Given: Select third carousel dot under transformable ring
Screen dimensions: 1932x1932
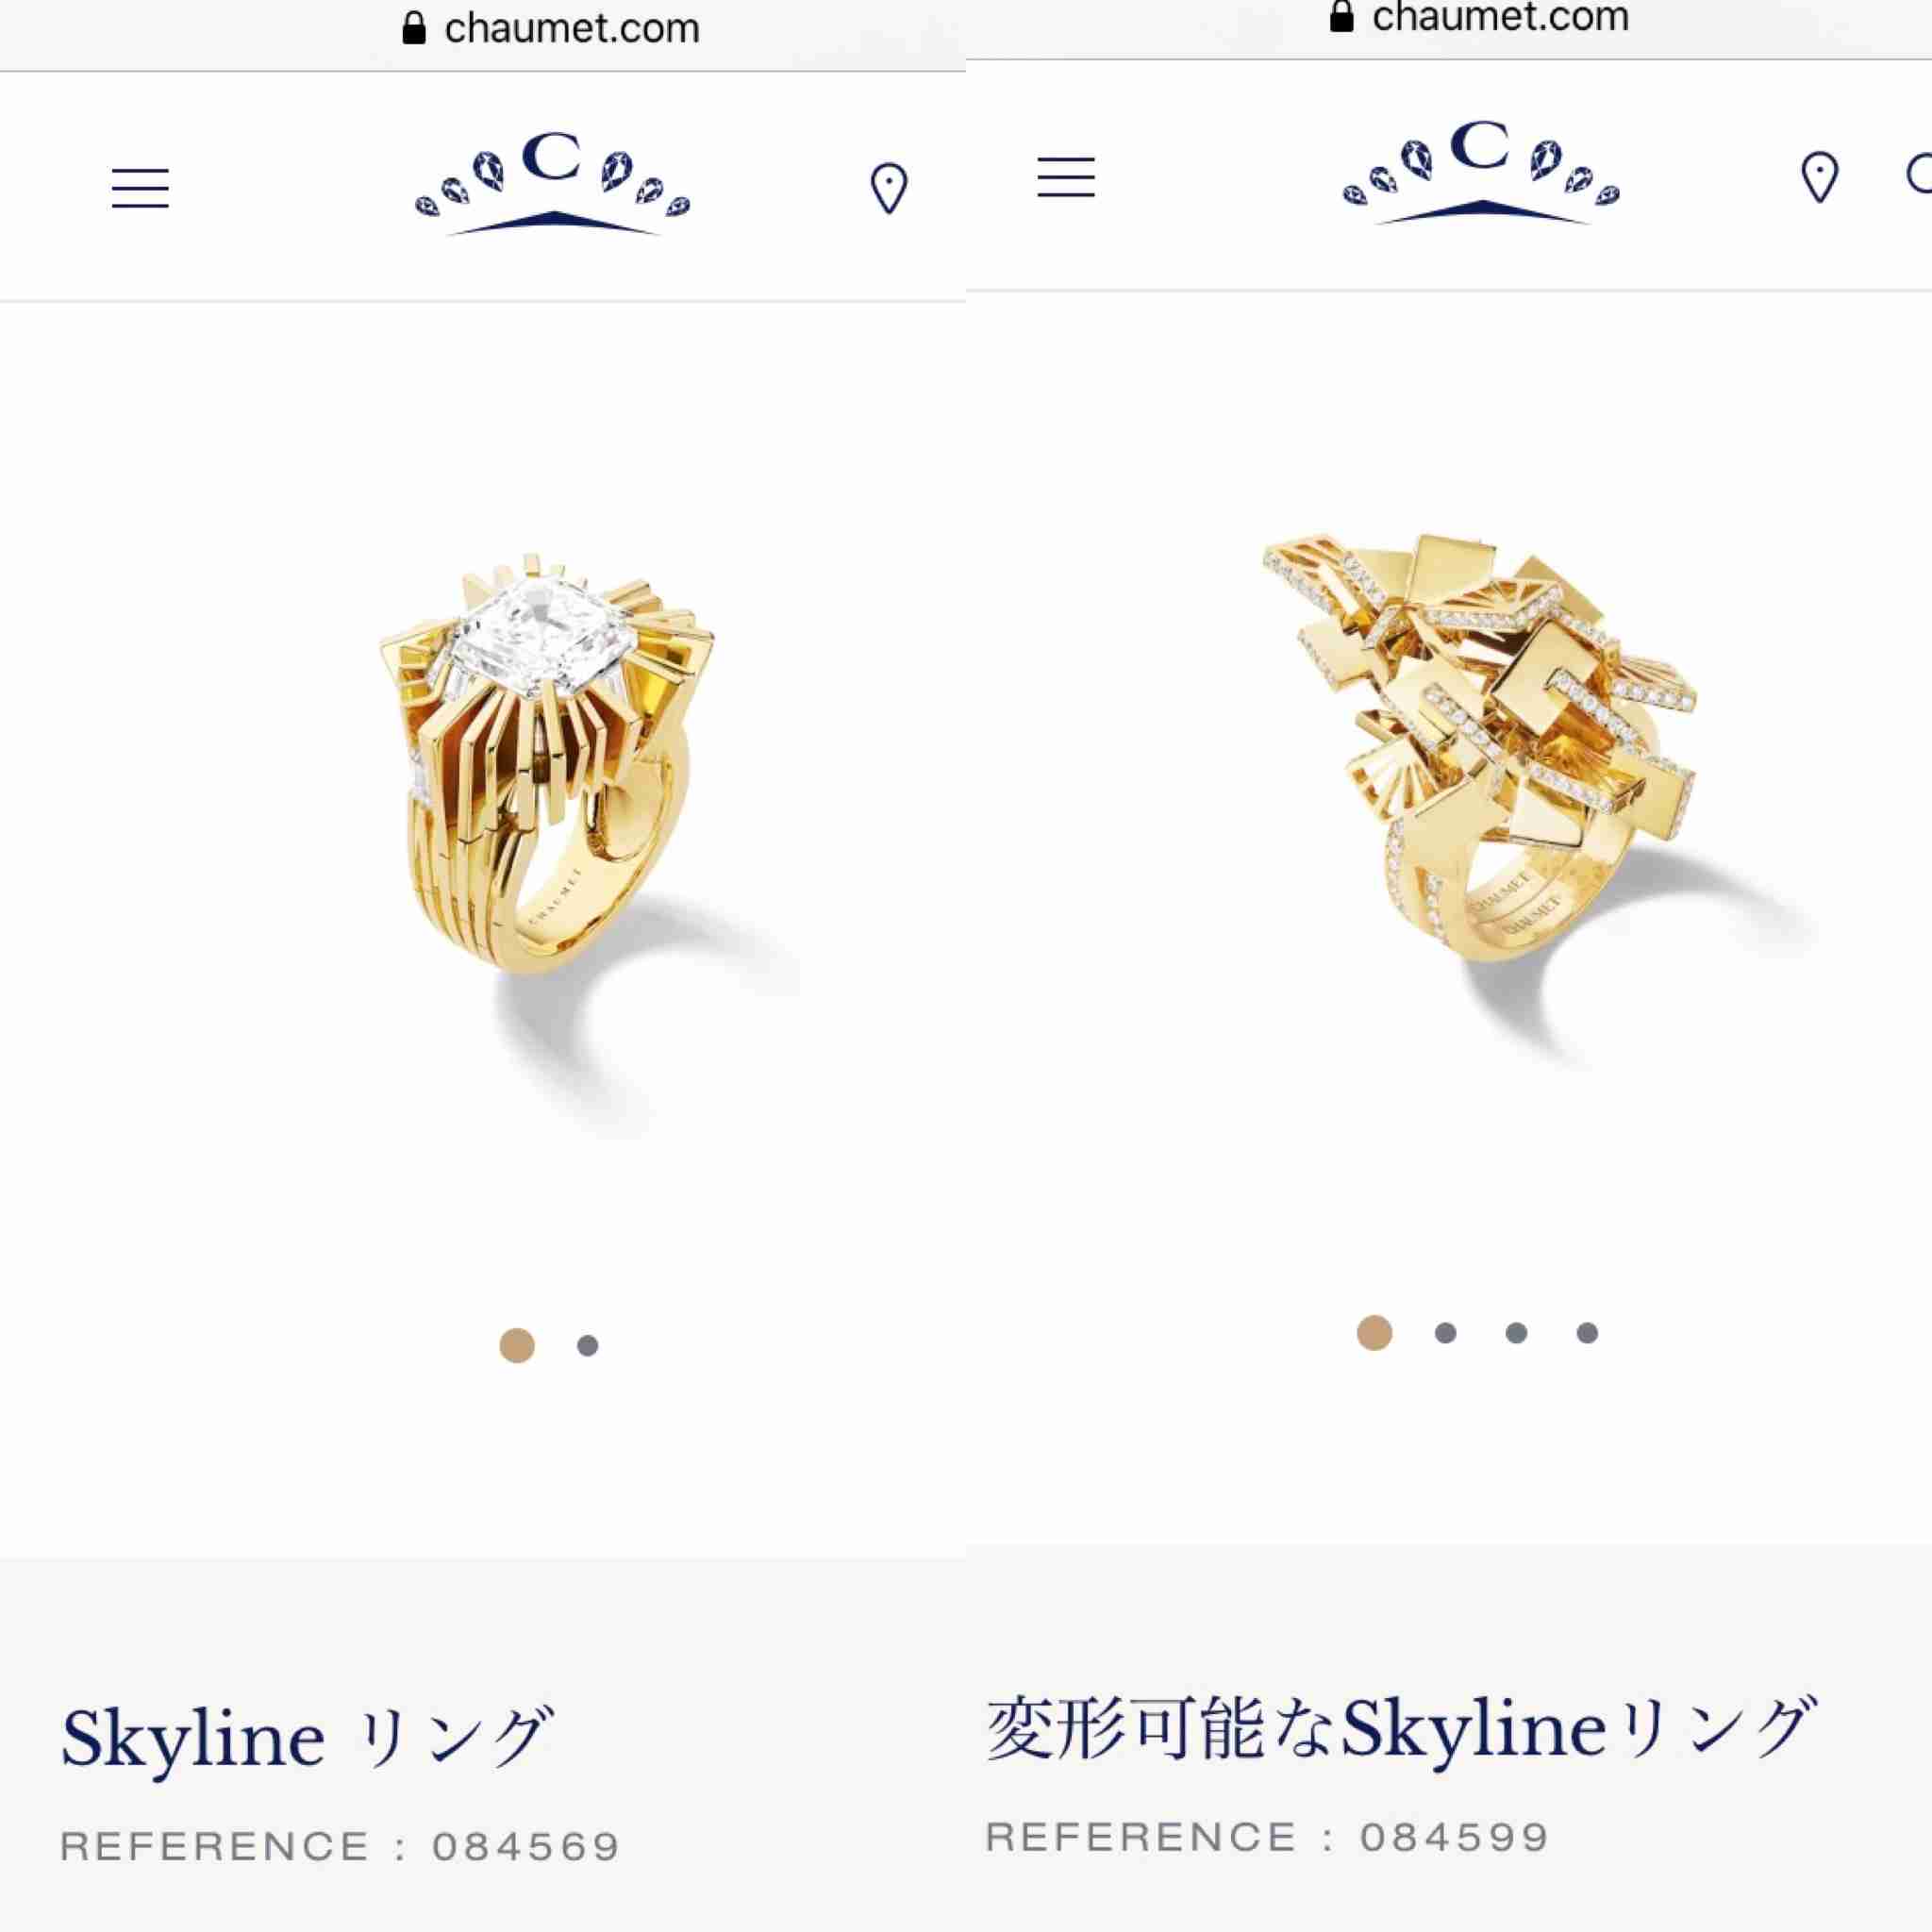Looking at the screenshot, I should [x=1516, y=1333].
